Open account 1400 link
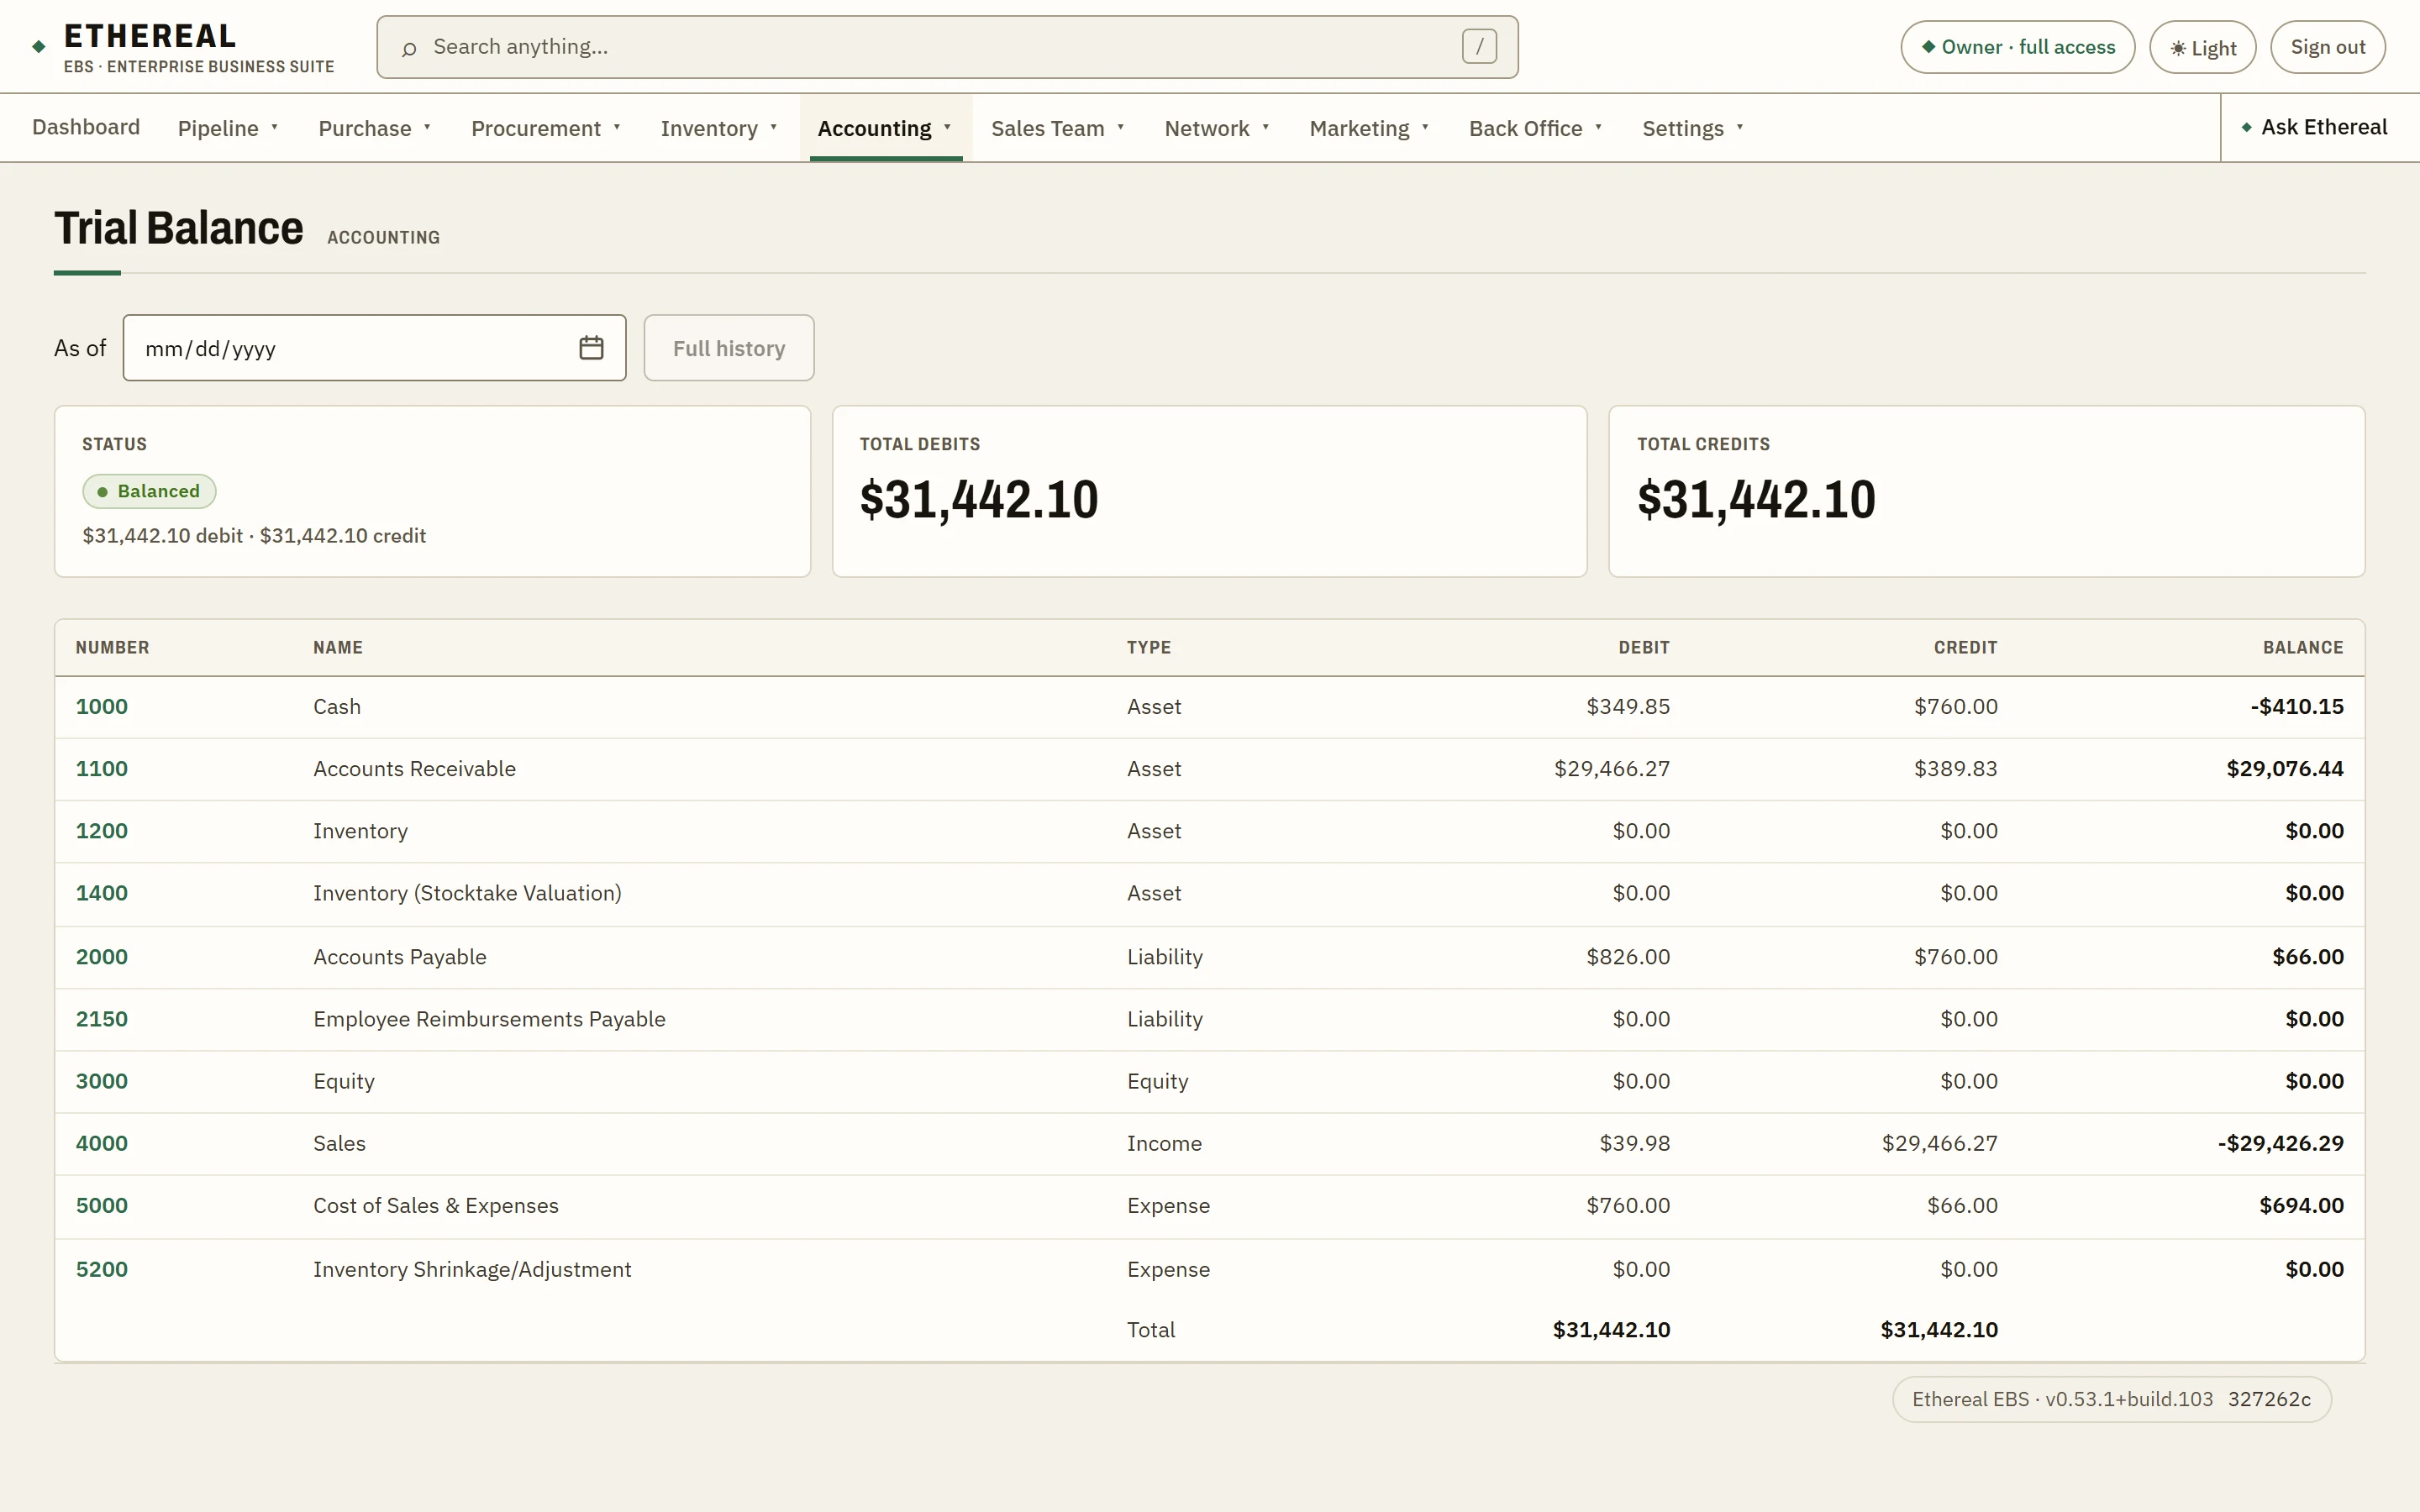Viewport: 2420px width, 1512px height. click(x=102, y=893)
